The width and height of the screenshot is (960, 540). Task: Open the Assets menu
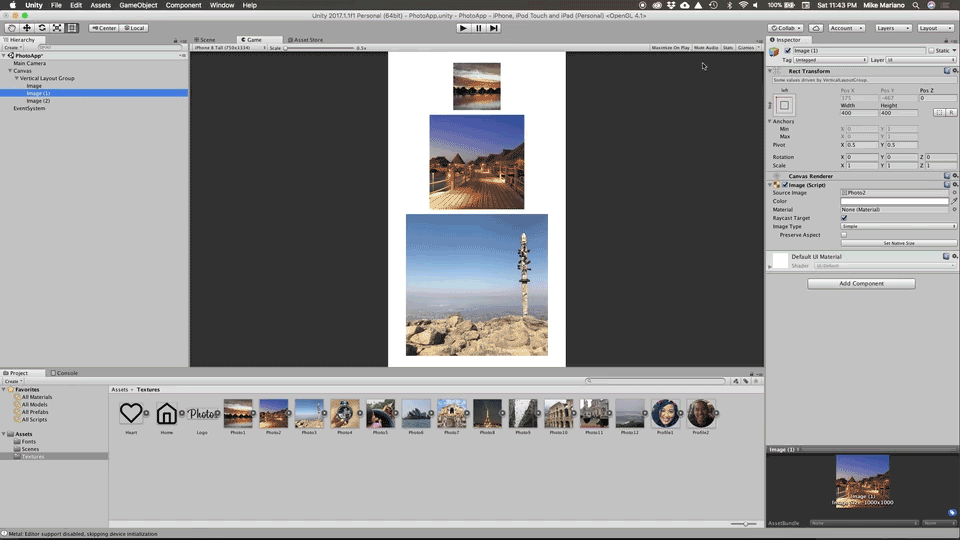[x=100, y=5]
